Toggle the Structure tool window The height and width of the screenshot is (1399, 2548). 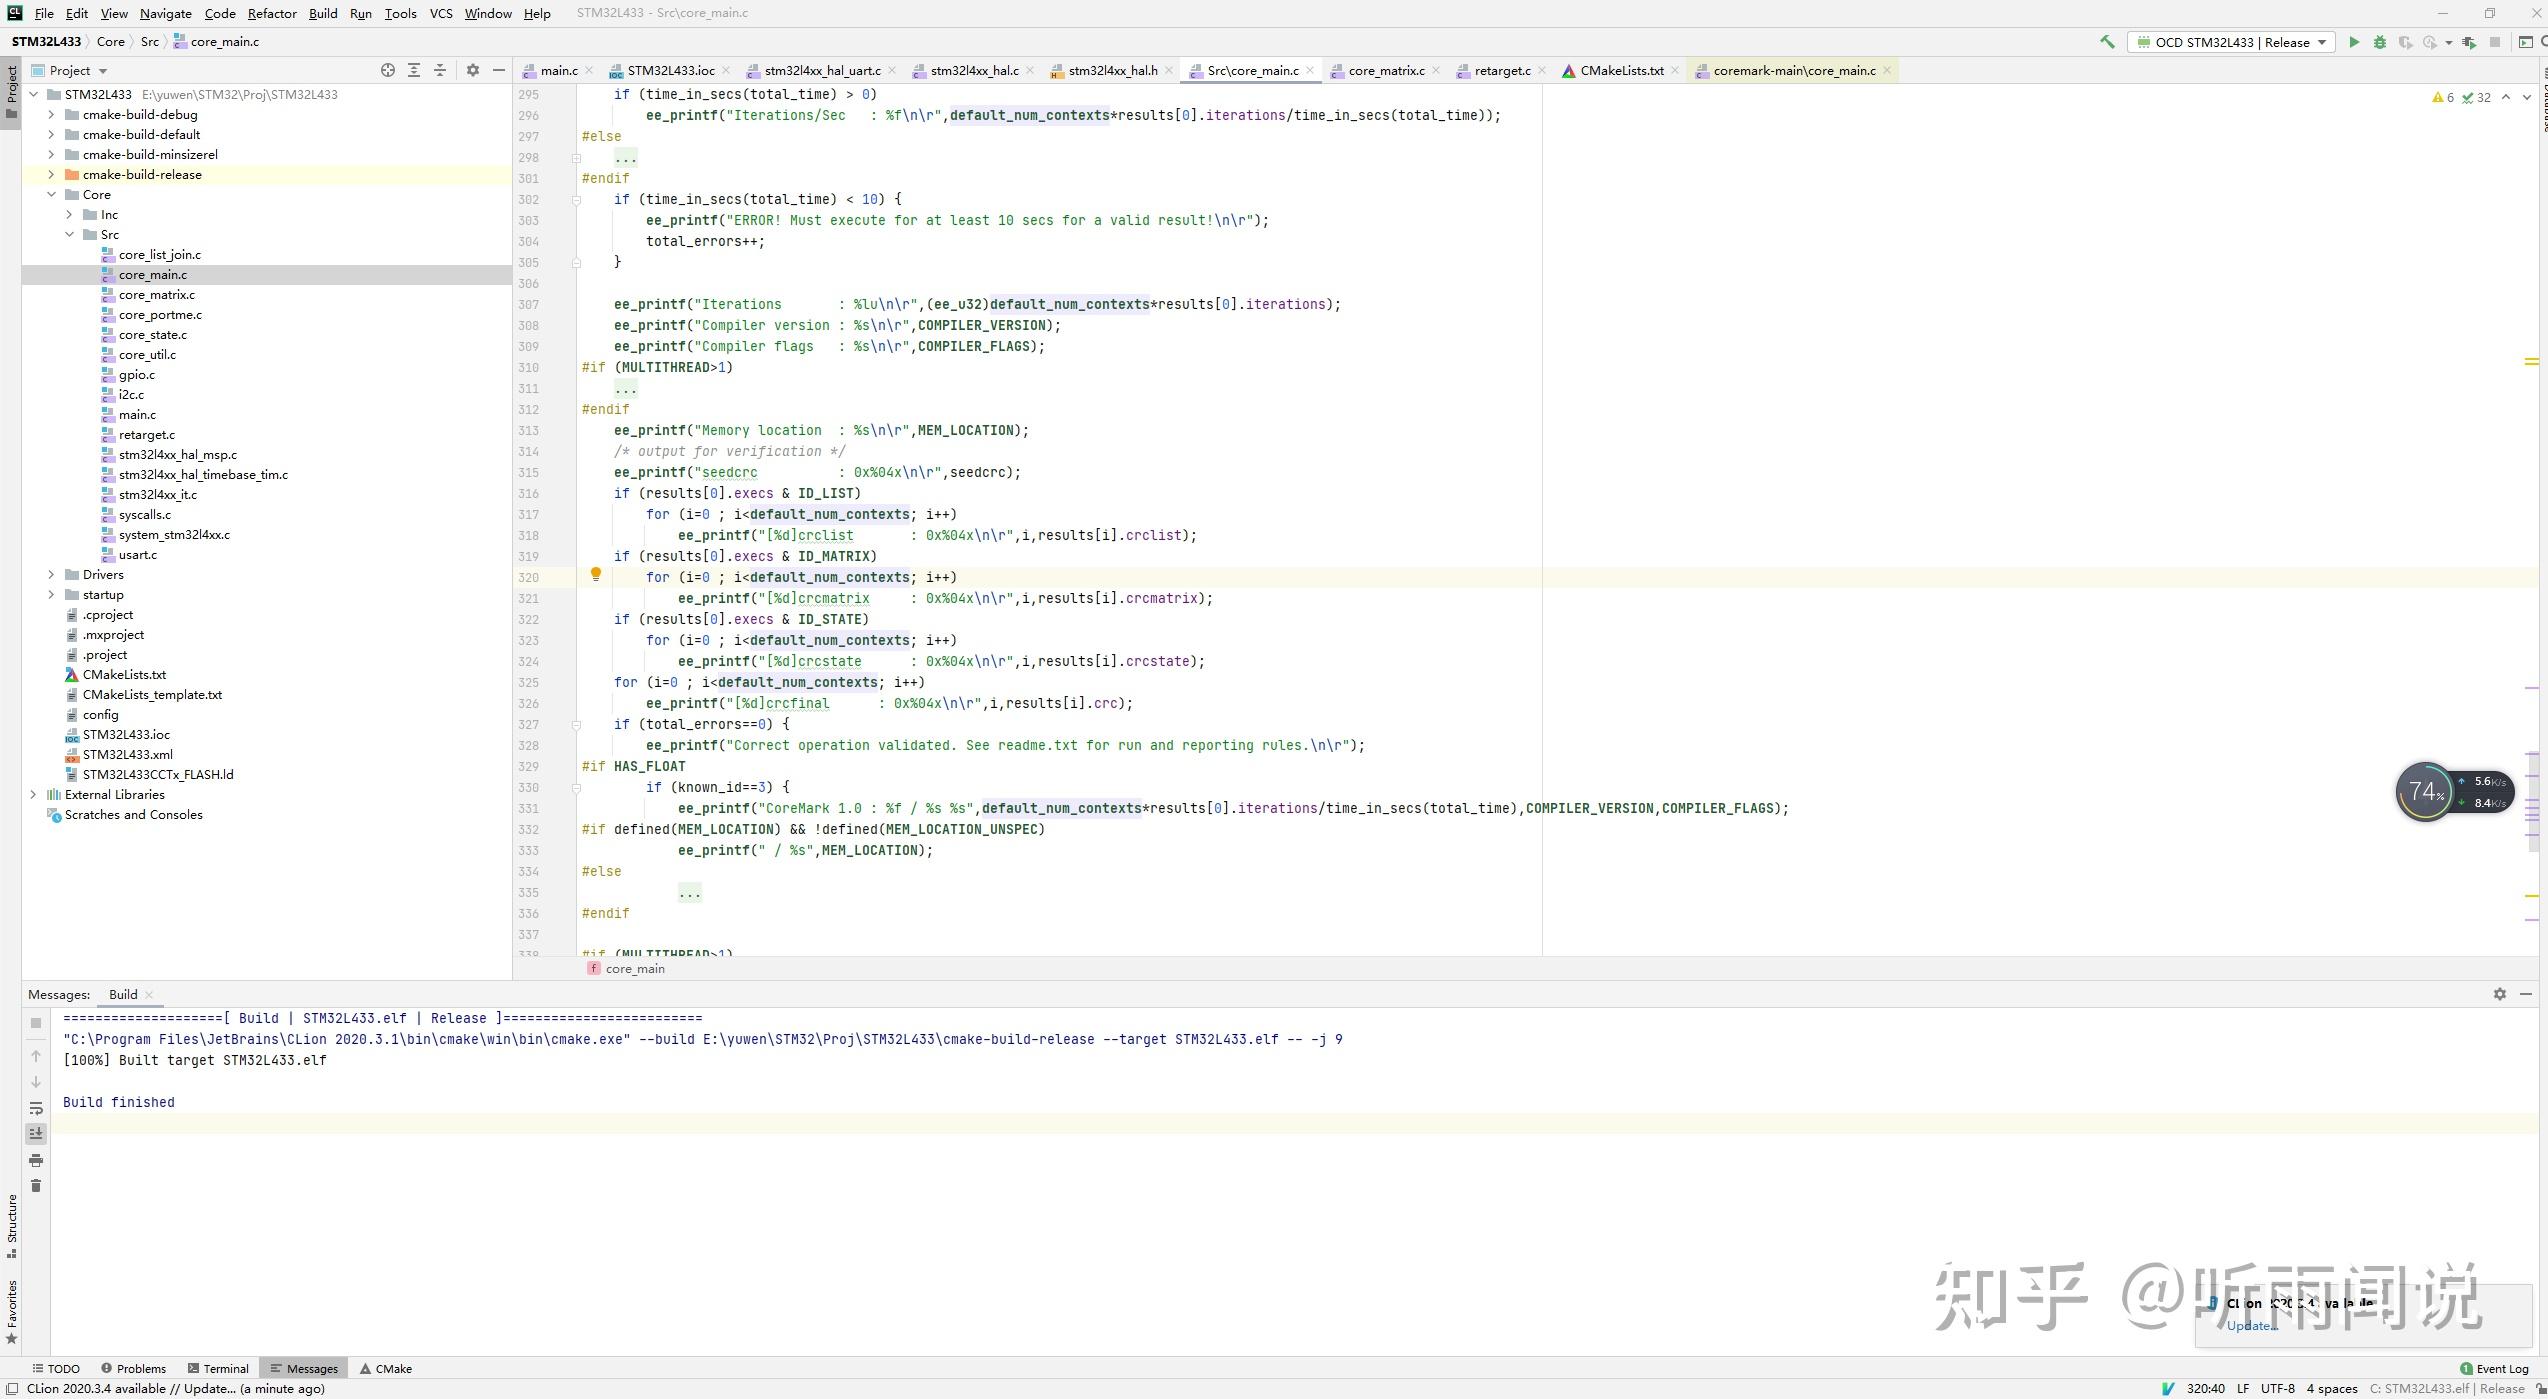click(12, 1225)
